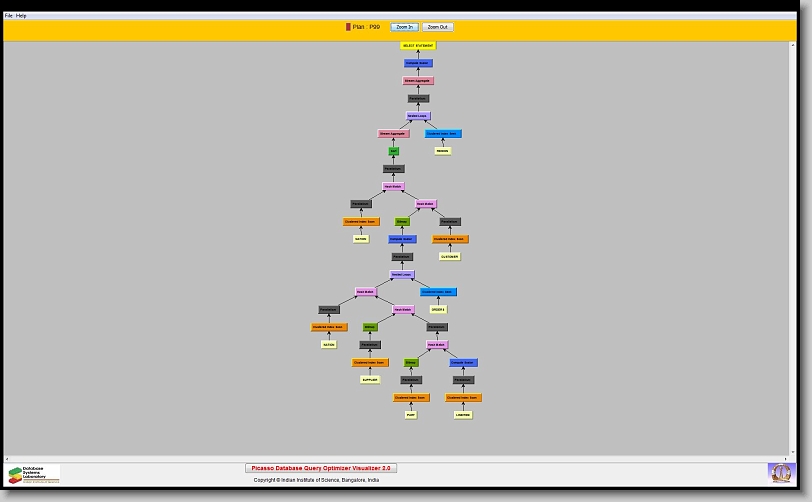Click the Database Systems Laboratory logo
The image size is (812, 502).
click(34, 474)
